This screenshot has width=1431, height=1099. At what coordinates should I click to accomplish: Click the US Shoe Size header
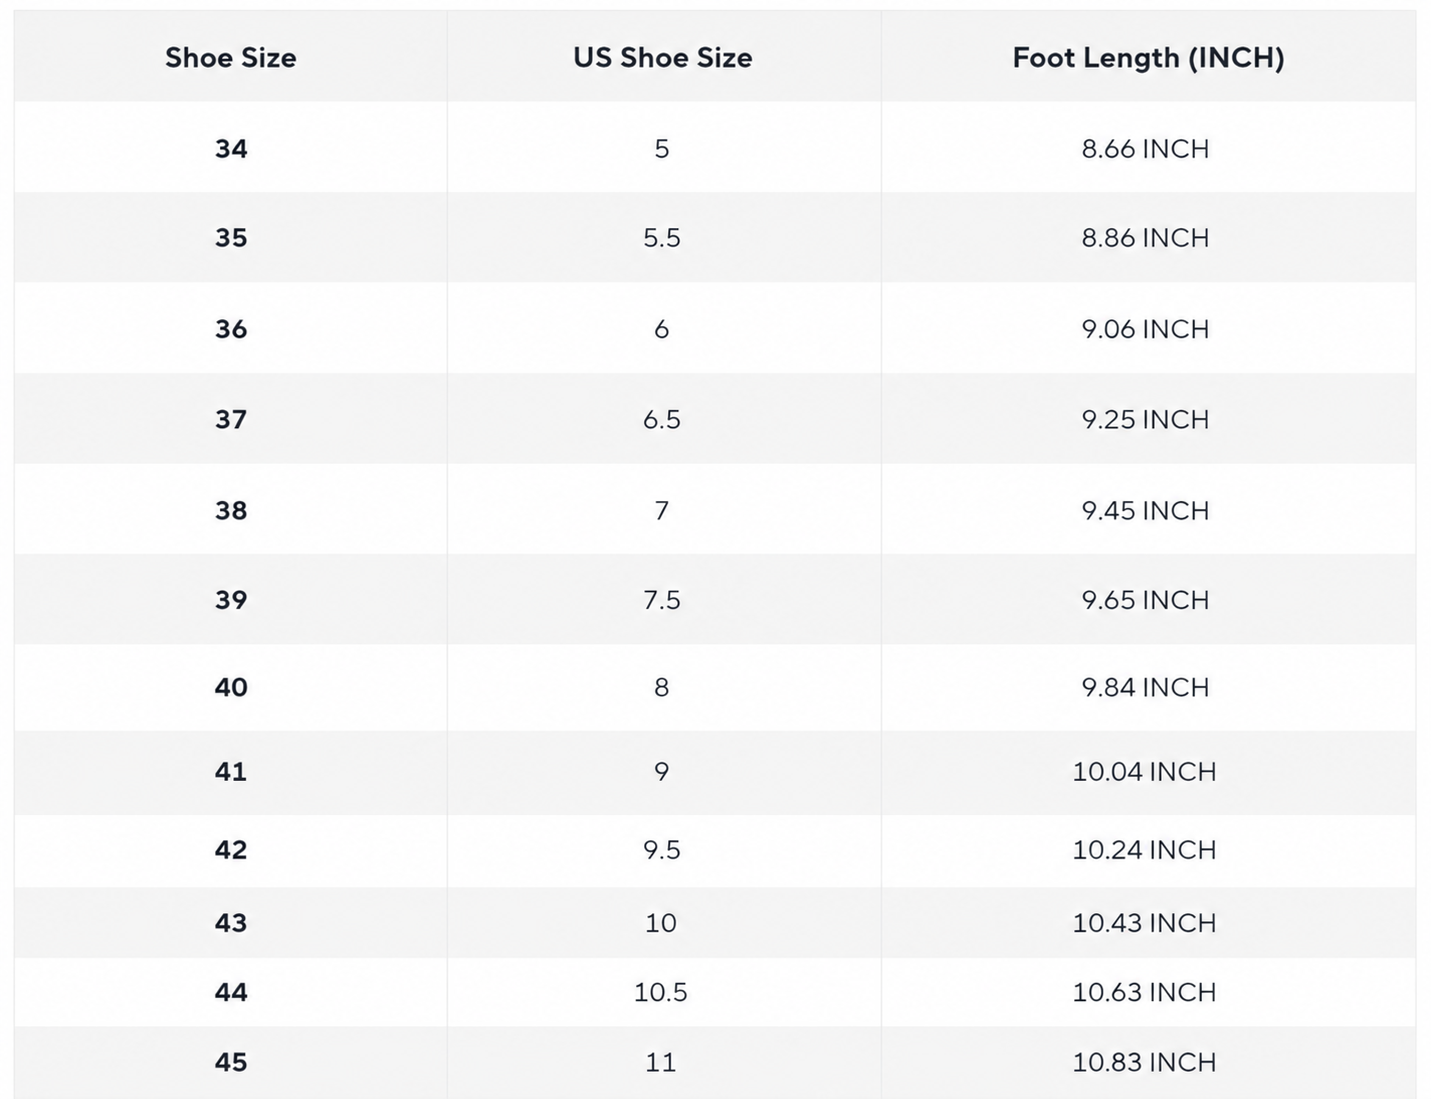(x=662, y=58)
